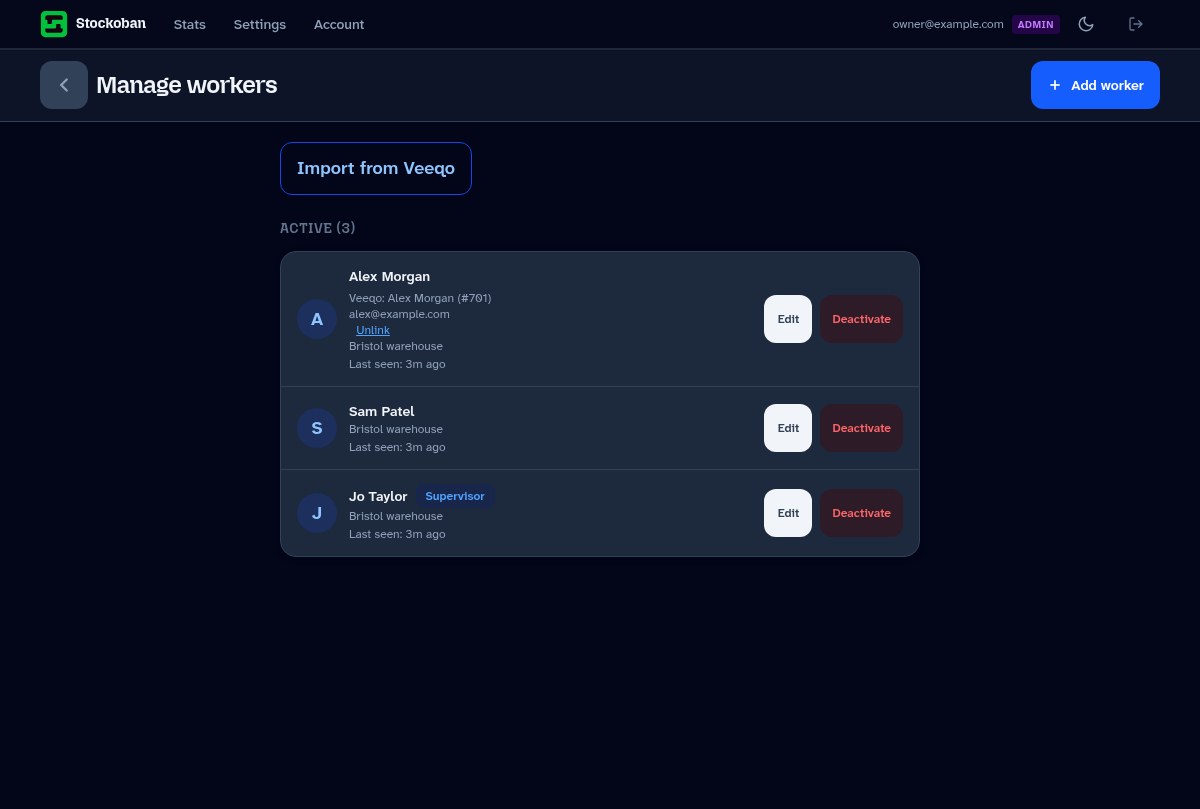The width and height of the screenshot is (1200, 809).
Task: Deactivate Alex Morgan
Action: click(x=861, y=319)
